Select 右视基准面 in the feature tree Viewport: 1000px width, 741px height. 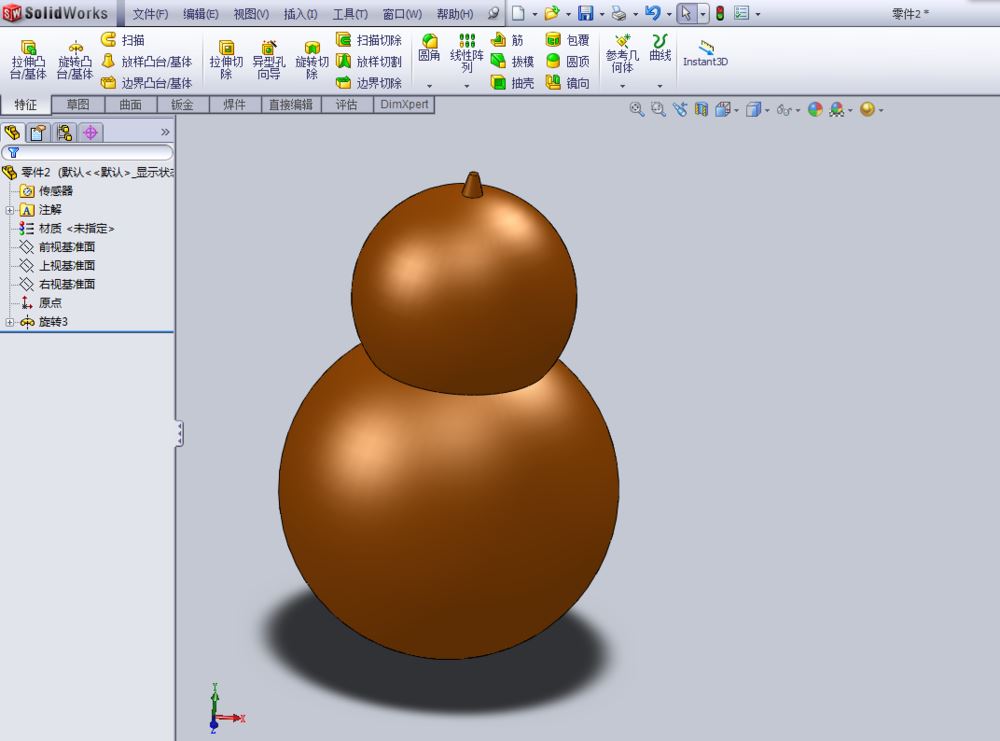57,284
